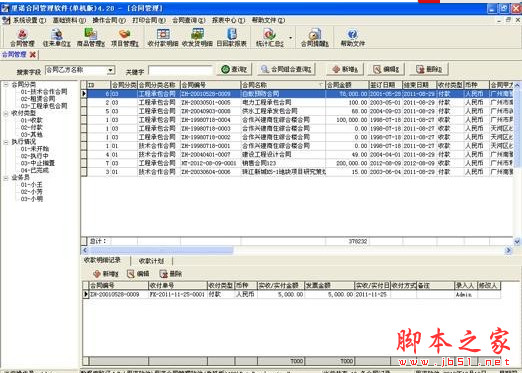Select 03-工程承包合同 in the tree
This screenshot has width=522, height=373.
tap(44, 106)
